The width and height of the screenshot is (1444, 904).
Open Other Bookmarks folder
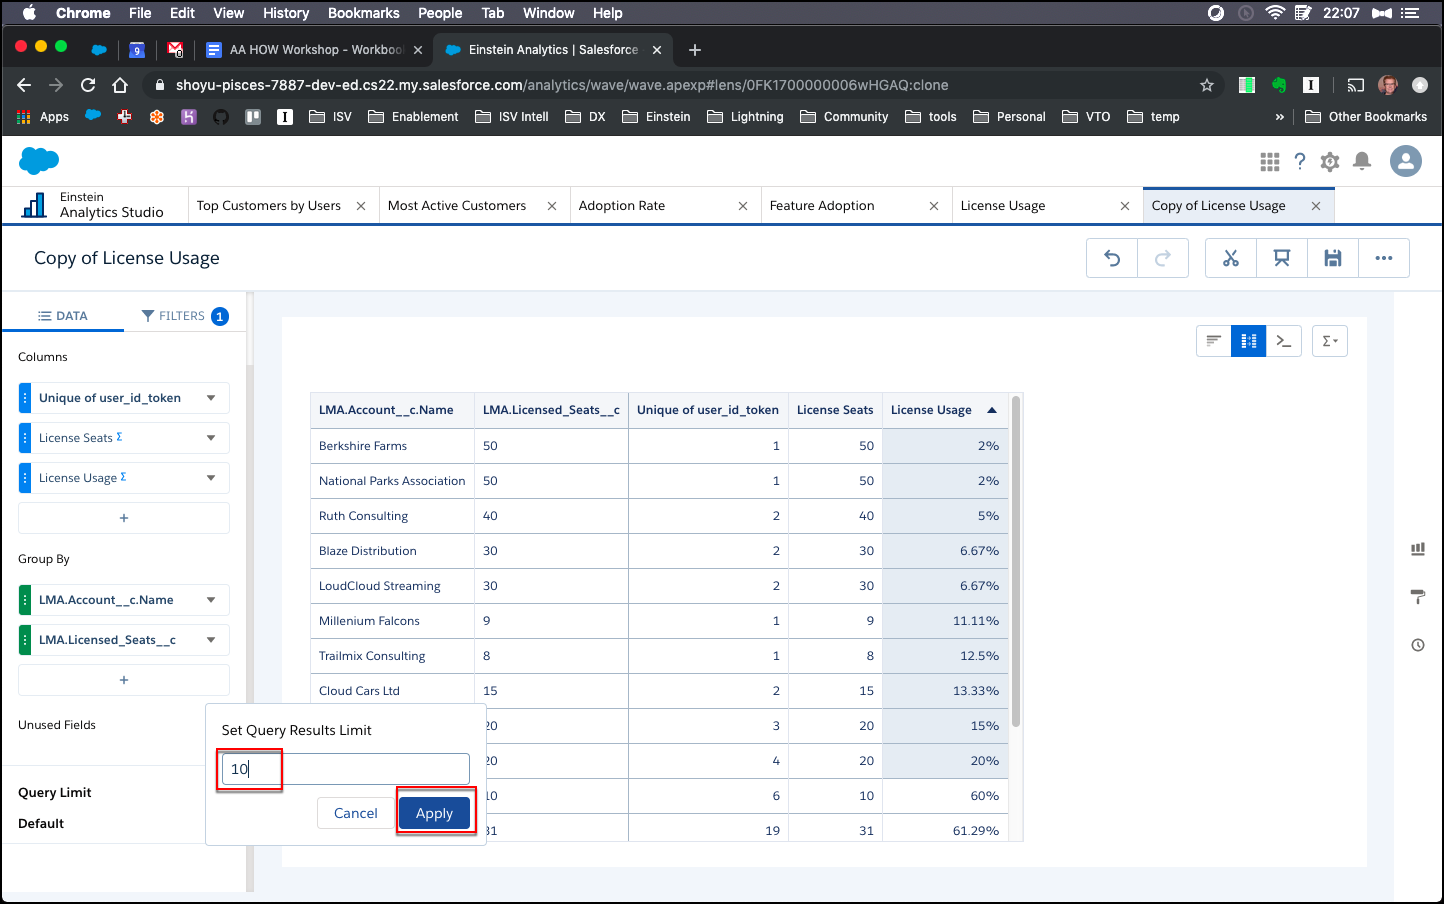pos(1366,117)
